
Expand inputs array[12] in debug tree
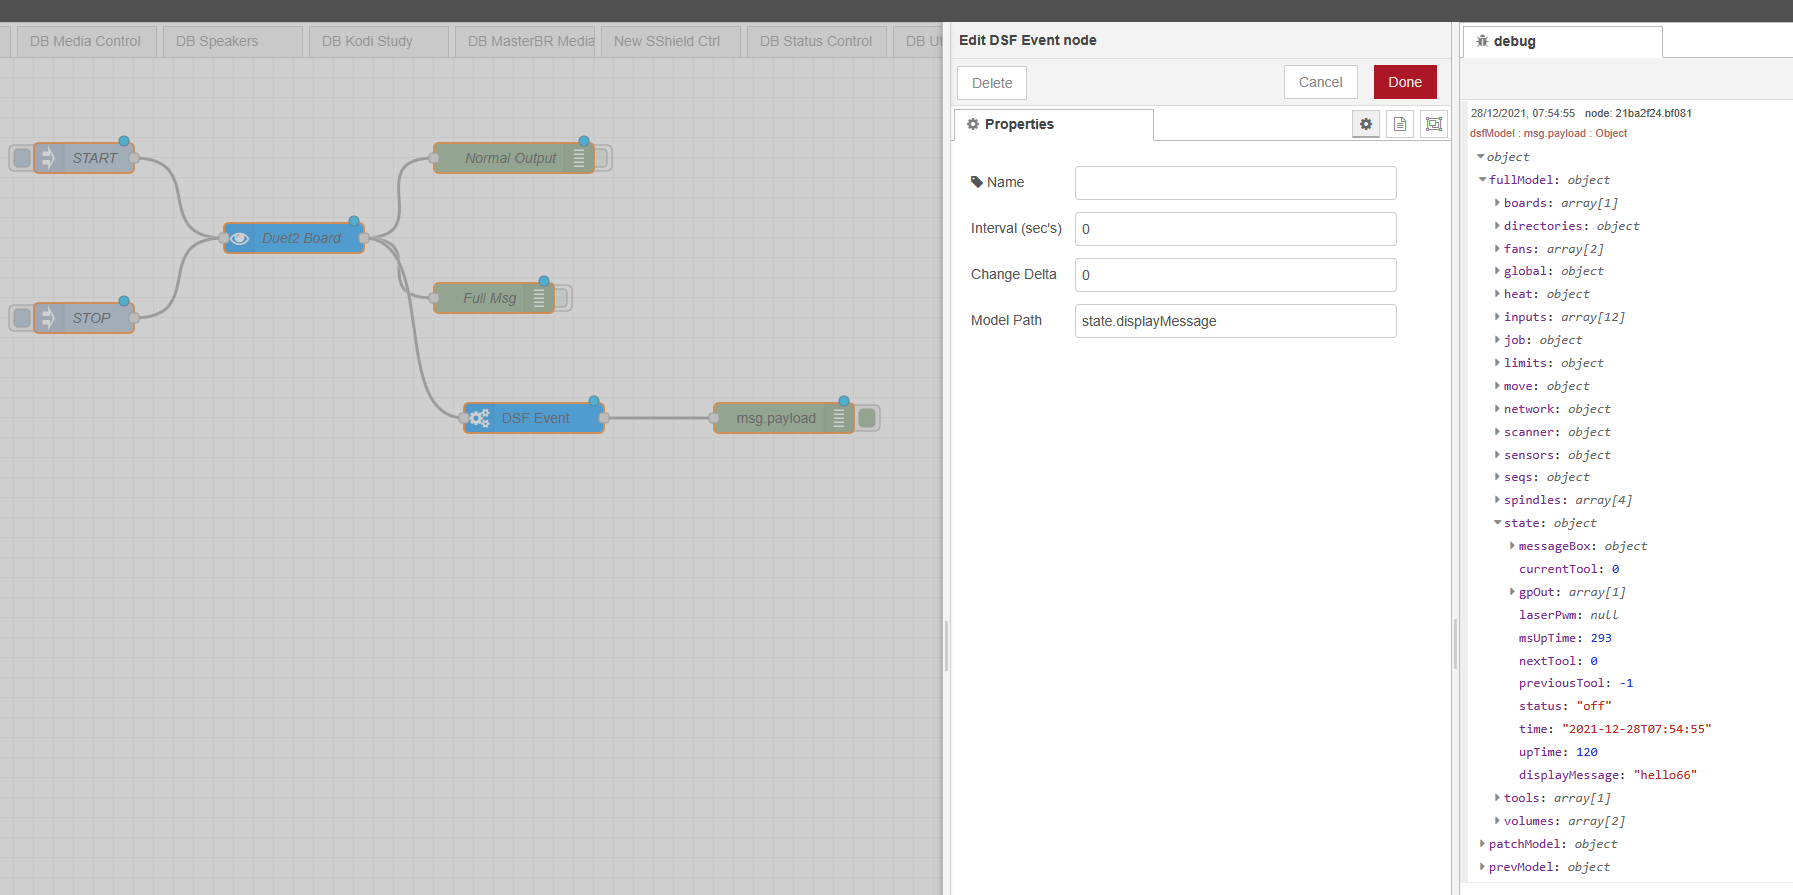tap(1497, 317)
